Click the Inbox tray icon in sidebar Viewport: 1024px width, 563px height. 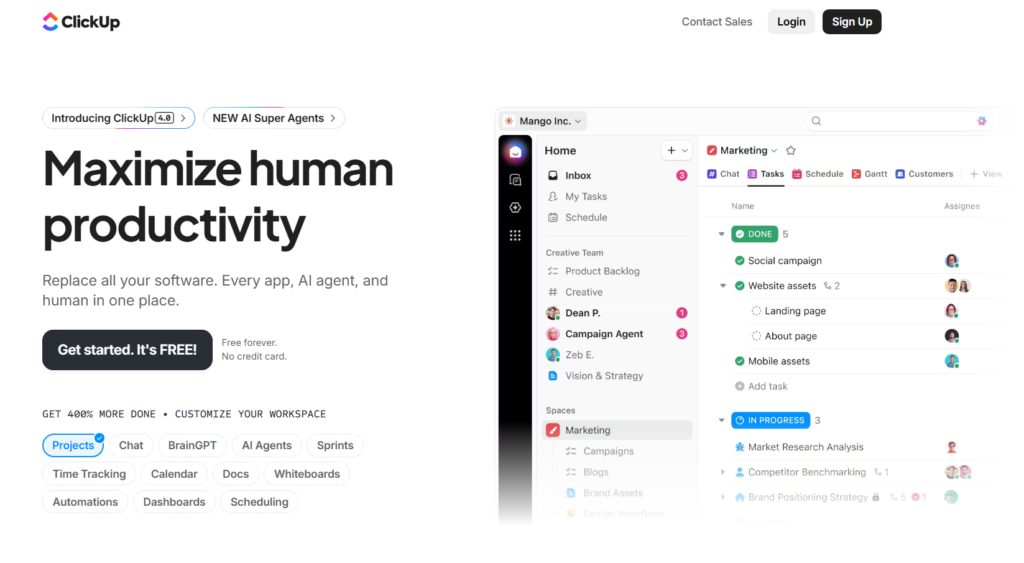[553, 176]
